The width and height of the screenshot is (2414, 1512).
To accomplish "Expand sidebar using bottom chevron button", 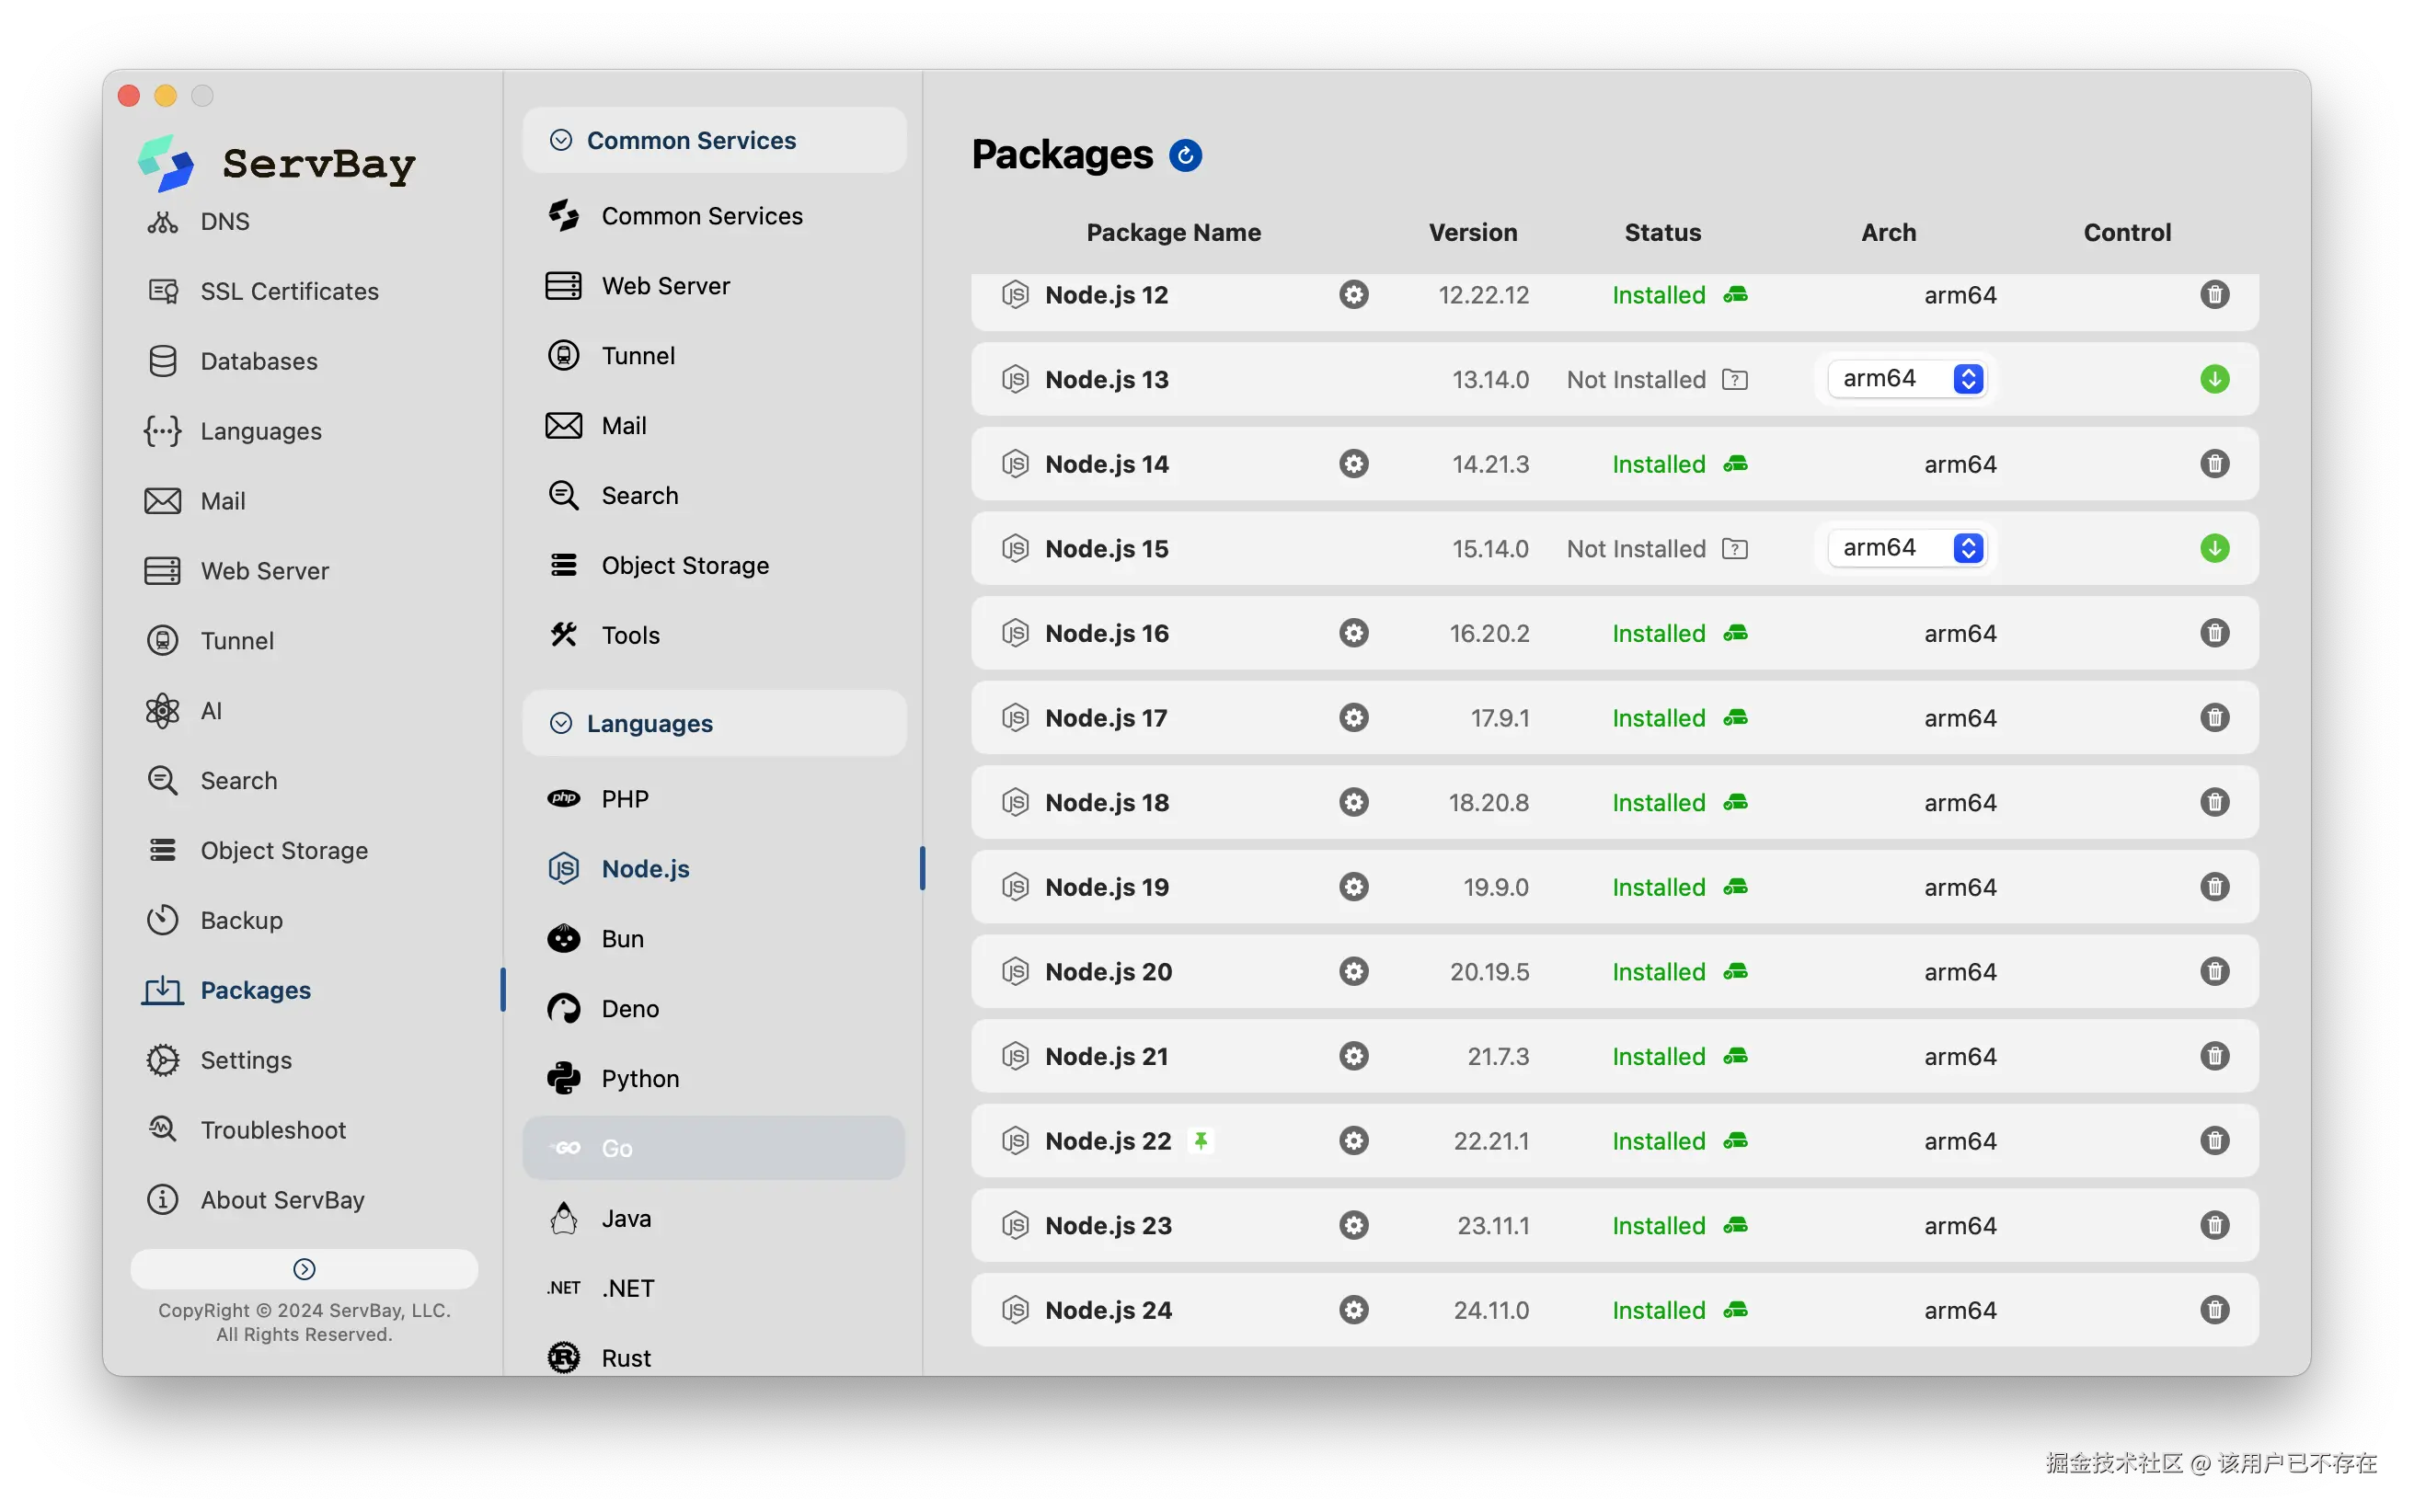I will point(304,1269).
